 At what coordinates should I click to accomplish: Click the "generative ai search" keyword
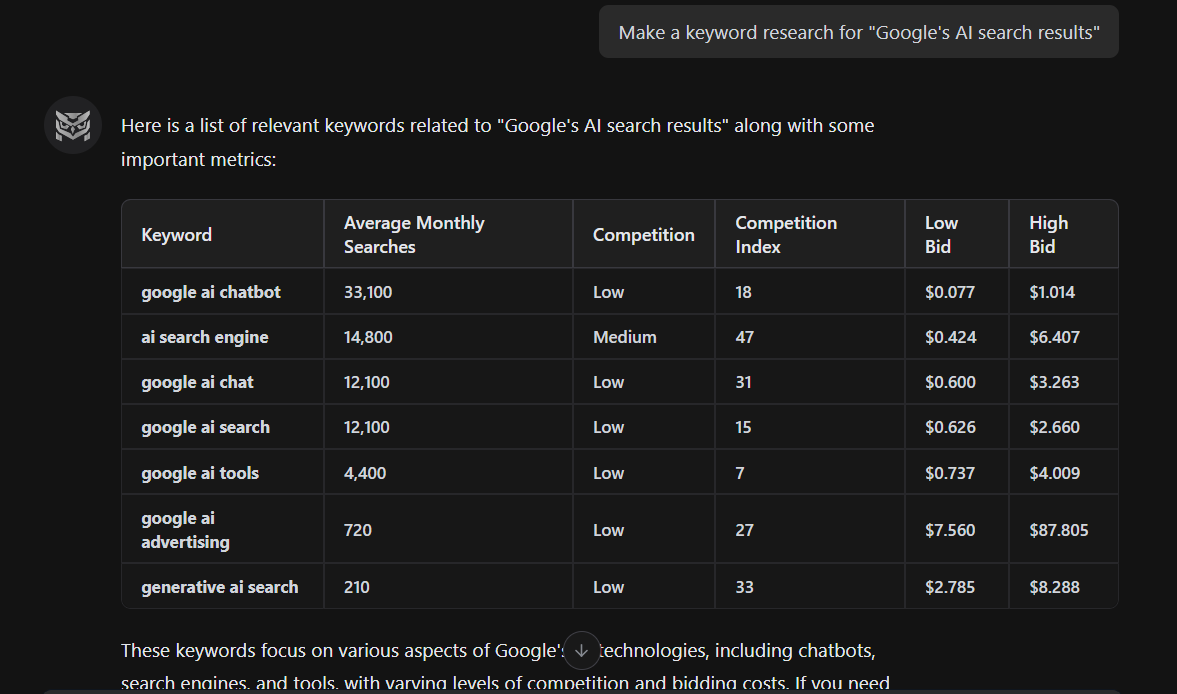point(219,587)
